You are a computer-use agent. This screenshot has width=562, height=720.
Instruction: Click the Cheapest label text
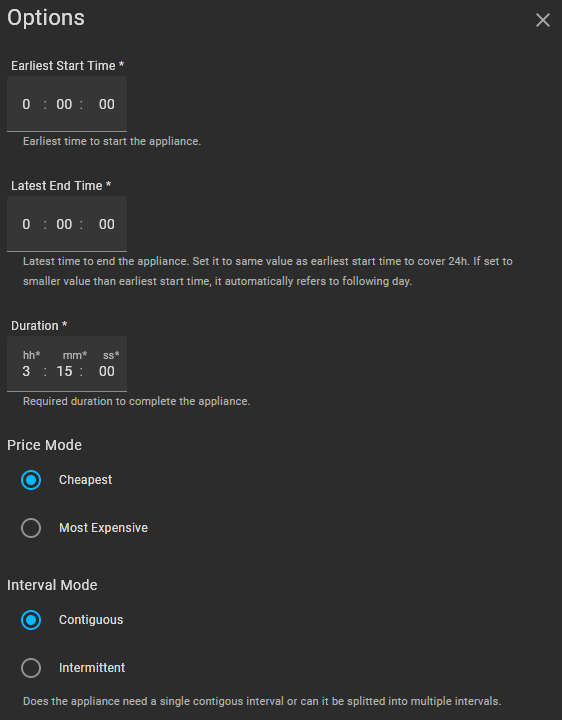(85, 480)
